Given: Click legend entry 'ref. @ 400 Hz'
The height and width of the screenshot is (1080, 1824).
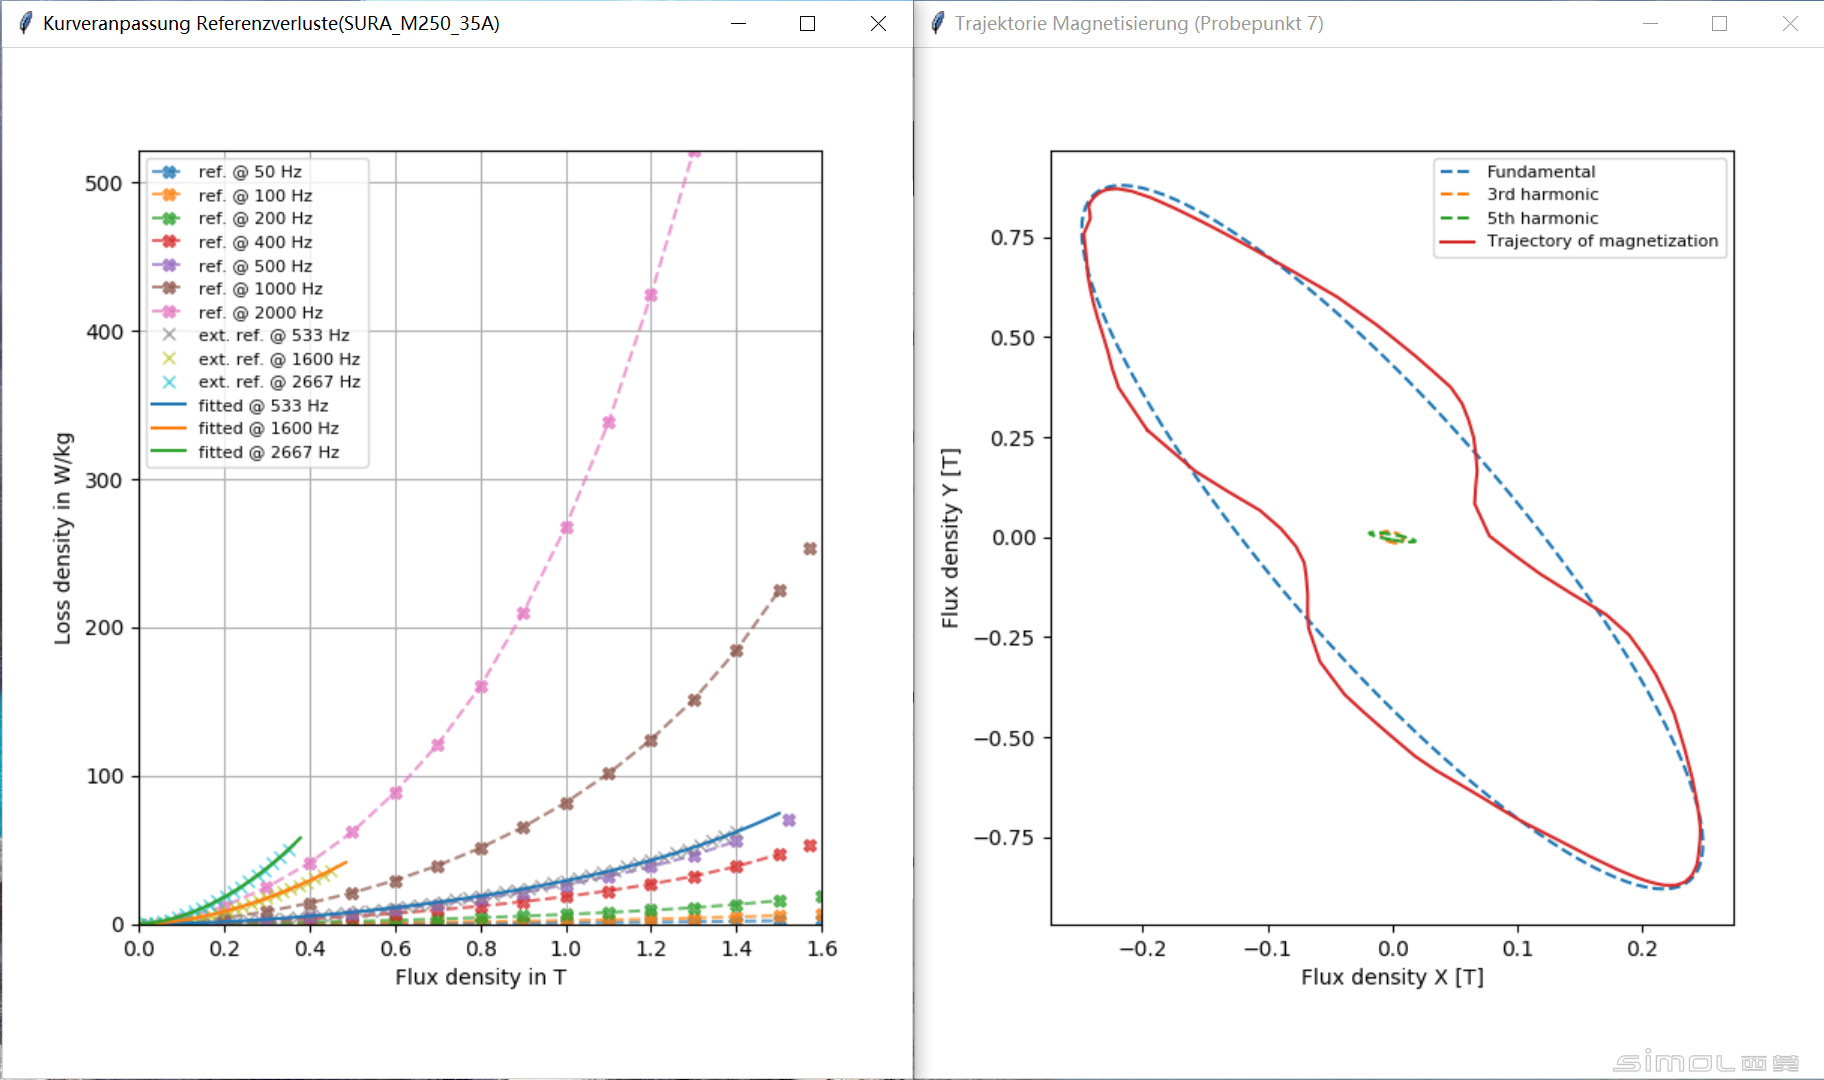Looking at the screenshot, I should point(231,242).
